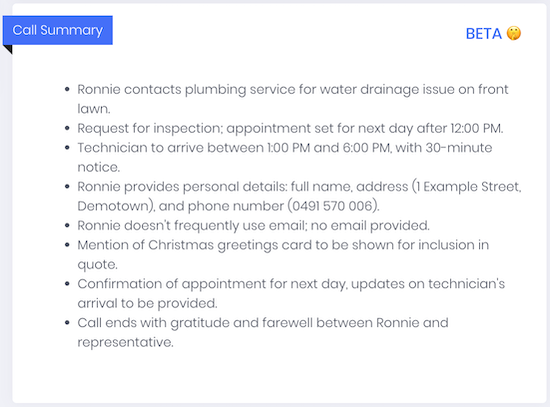Click the '1 Example Street' address text
This screenshot has width=550, height=407.
pyautogui.click(x=469, y=186)
